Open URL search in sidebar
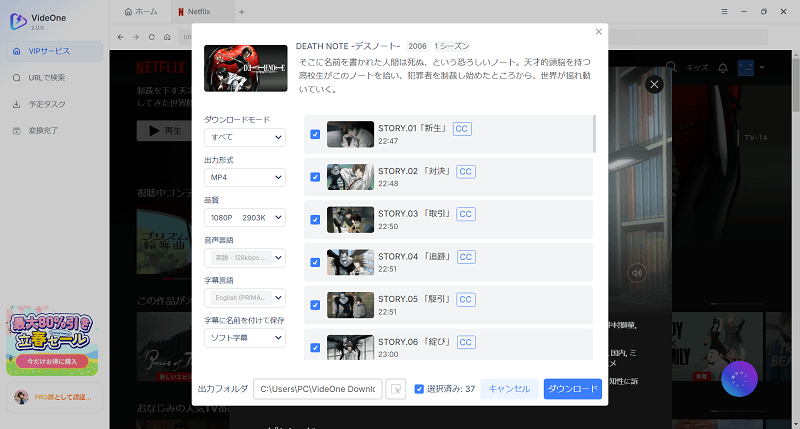800x429 pixels. pyautogui.click(x=52, y=77)
